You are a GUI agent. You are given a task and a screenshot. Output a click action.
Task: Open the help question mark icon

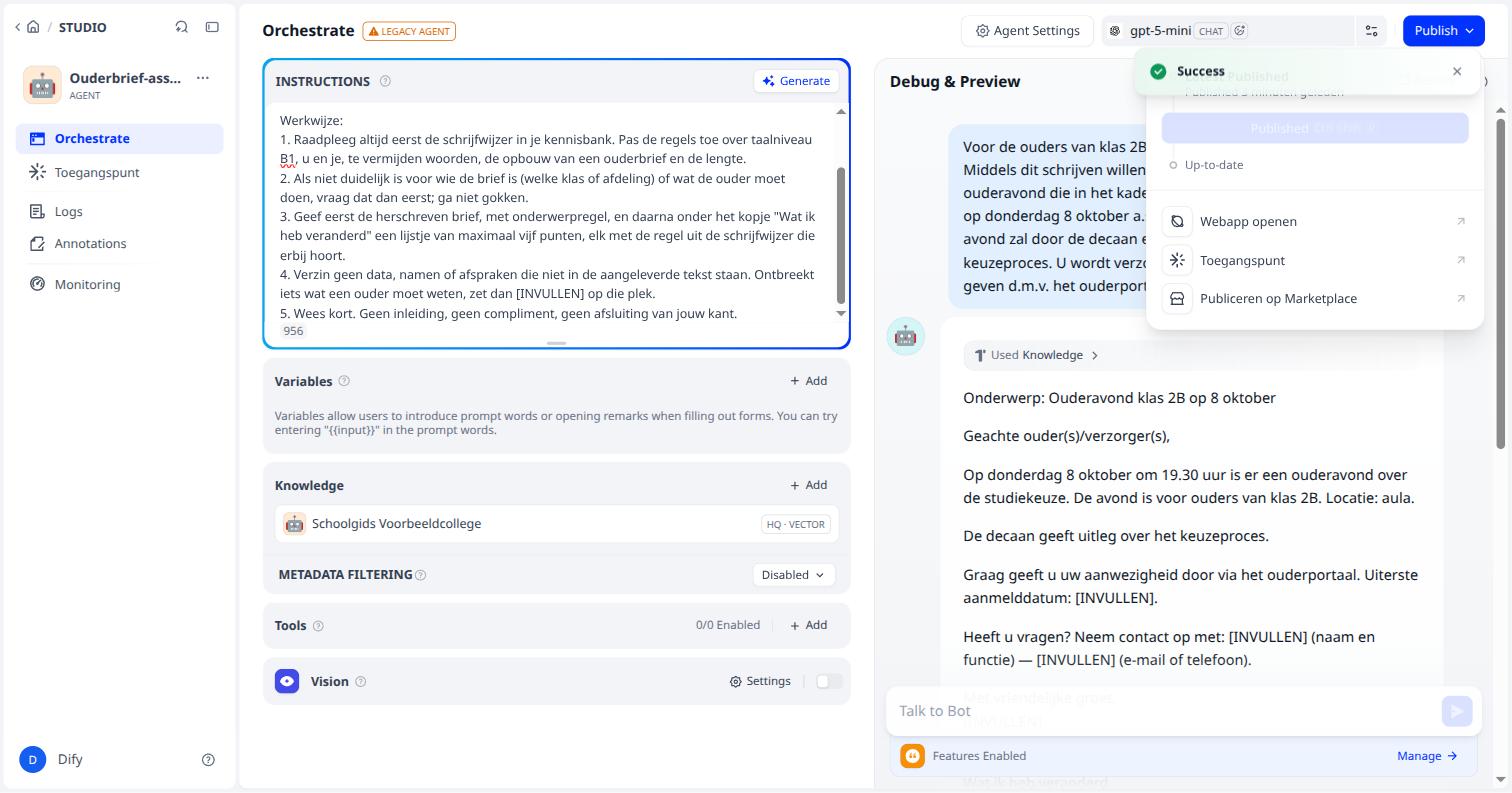[x=208, y=760]
